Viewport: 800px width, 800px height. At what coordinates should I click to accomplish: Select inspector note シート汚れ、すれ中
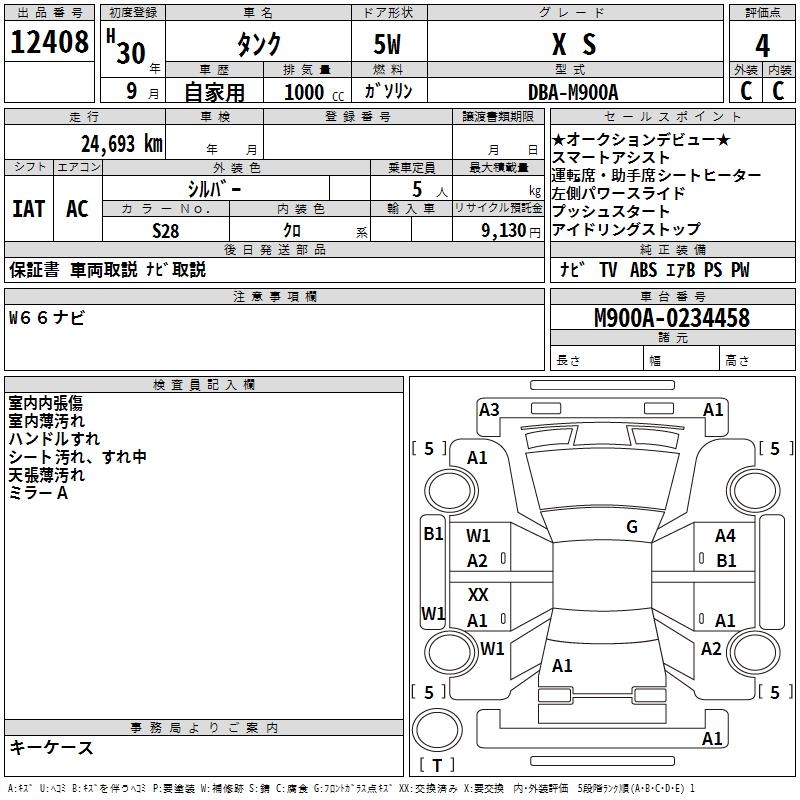coord(78,457)
